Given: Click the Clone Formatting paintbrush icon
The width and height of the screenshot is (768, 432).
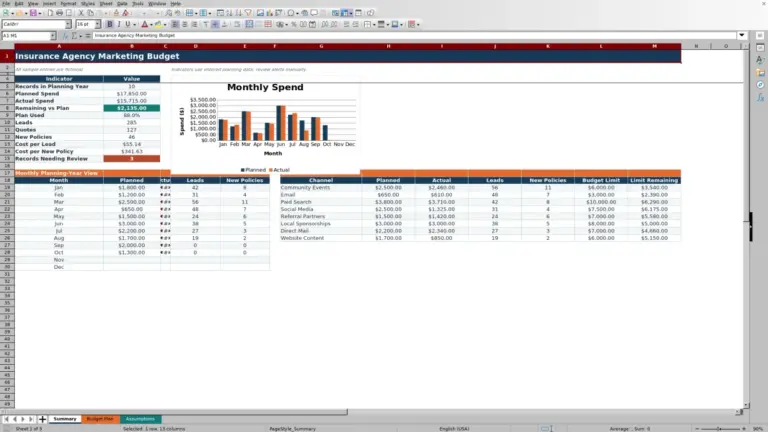Looking at the screenshot, I should pyautogui.click(x=116, y=13).
